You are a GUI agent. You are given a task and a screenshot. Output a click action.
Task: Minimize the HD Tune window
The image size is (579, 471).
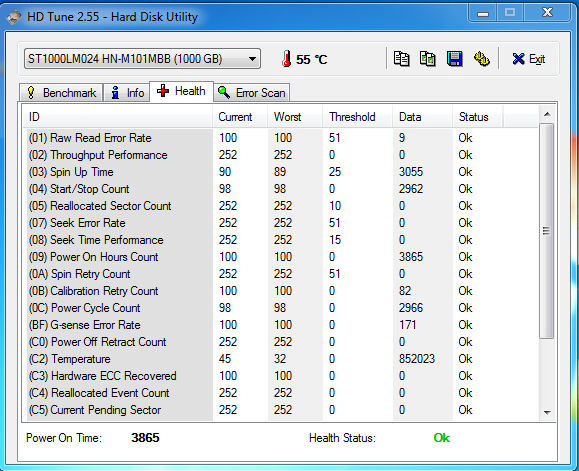pyautogui.click(x=483, y=14)
